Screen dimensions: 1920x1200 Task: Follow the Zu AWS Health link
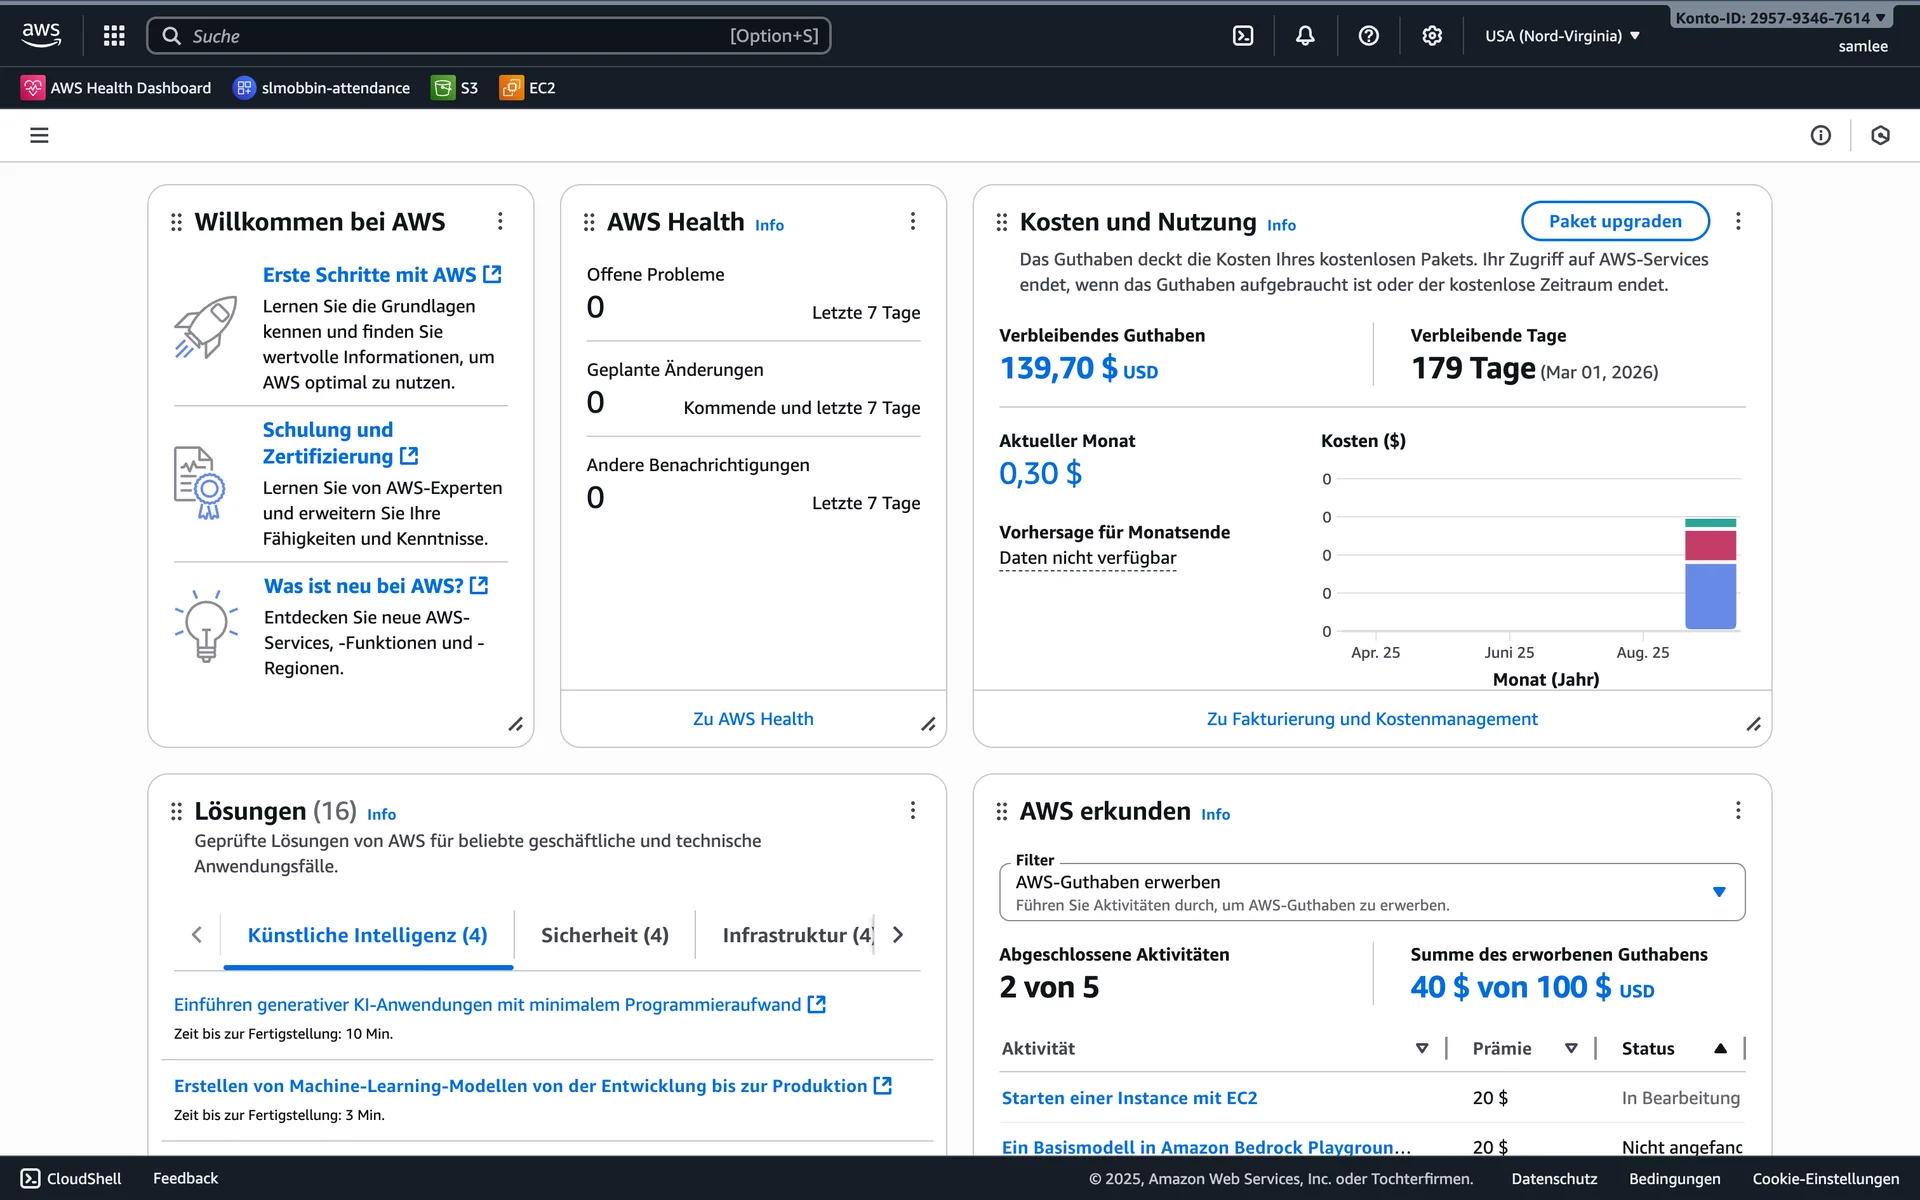click(x=752, y=719)
